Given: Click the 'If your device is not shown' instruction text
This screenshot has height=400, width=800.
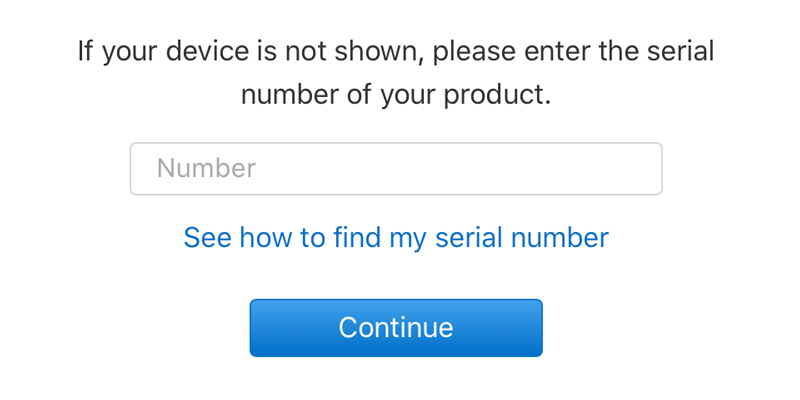Looking at the screenshot, I should tap(396, 73).
